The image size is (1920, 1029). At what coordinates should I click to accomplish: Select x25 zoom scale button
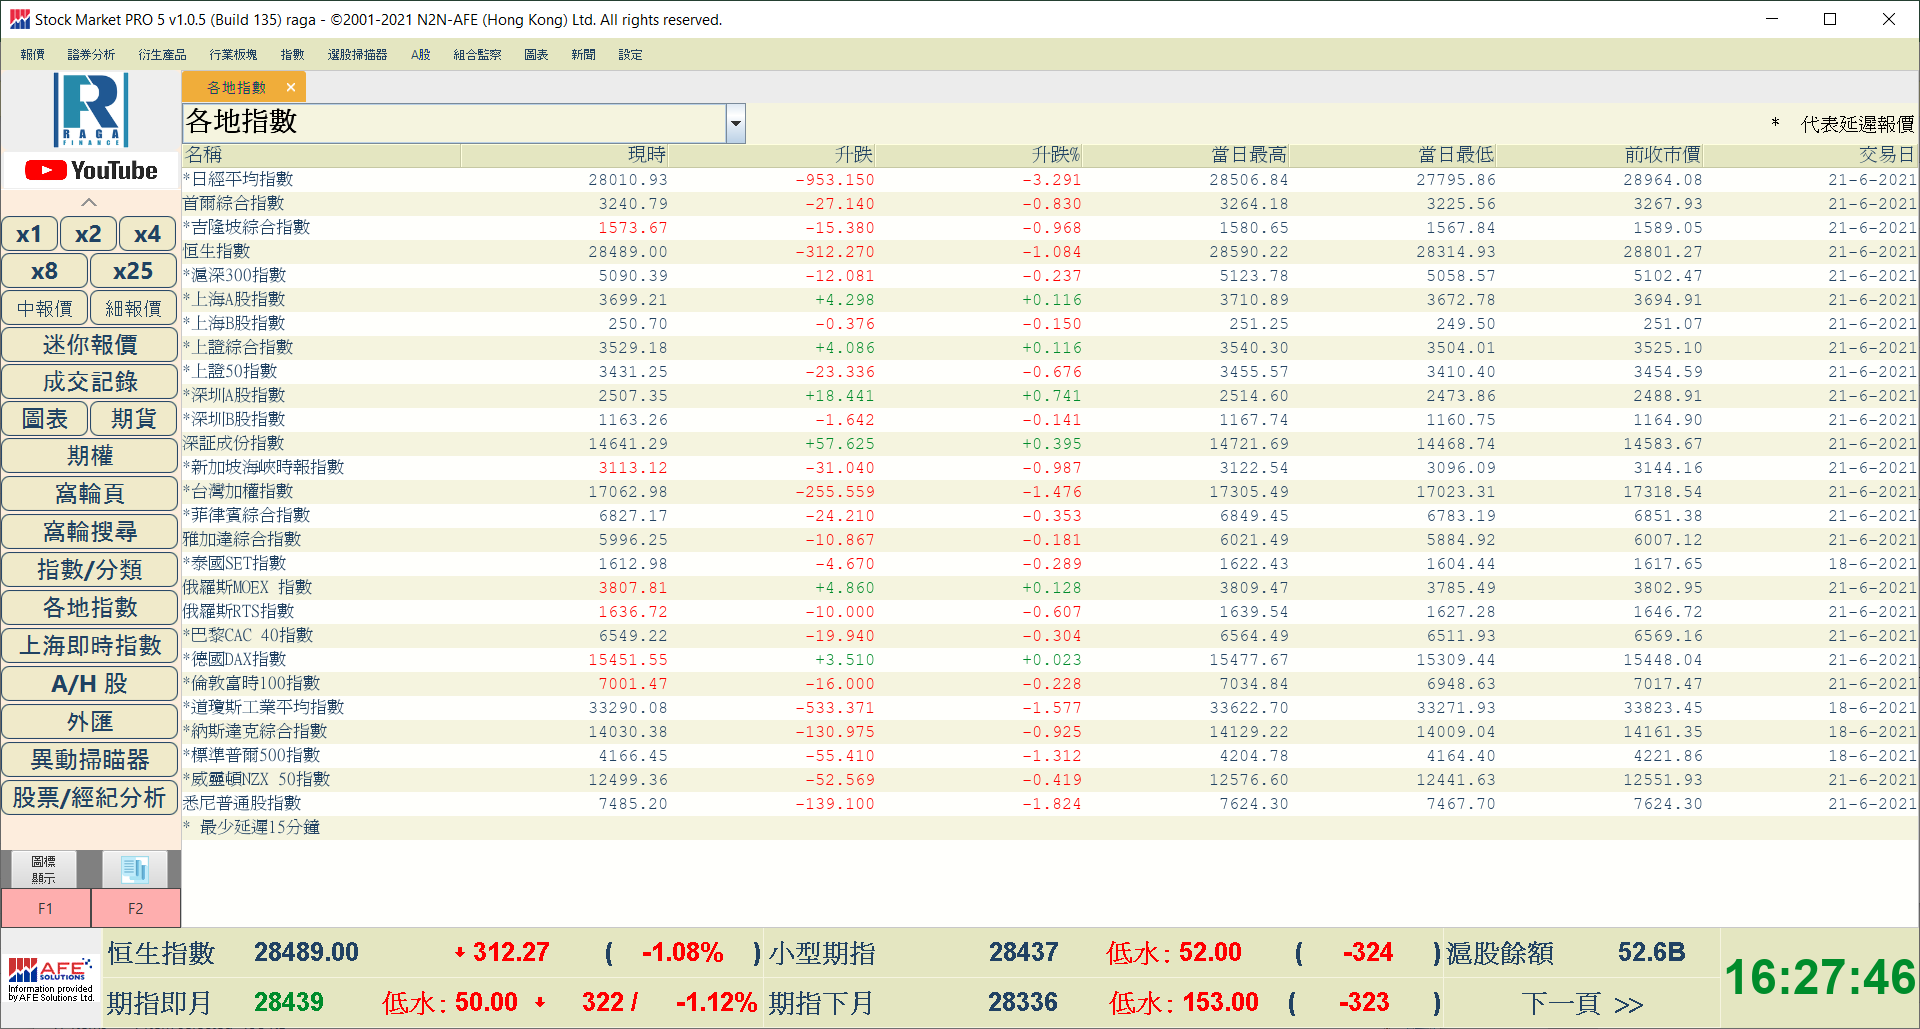pyautogui.click(x=133, y=271)
